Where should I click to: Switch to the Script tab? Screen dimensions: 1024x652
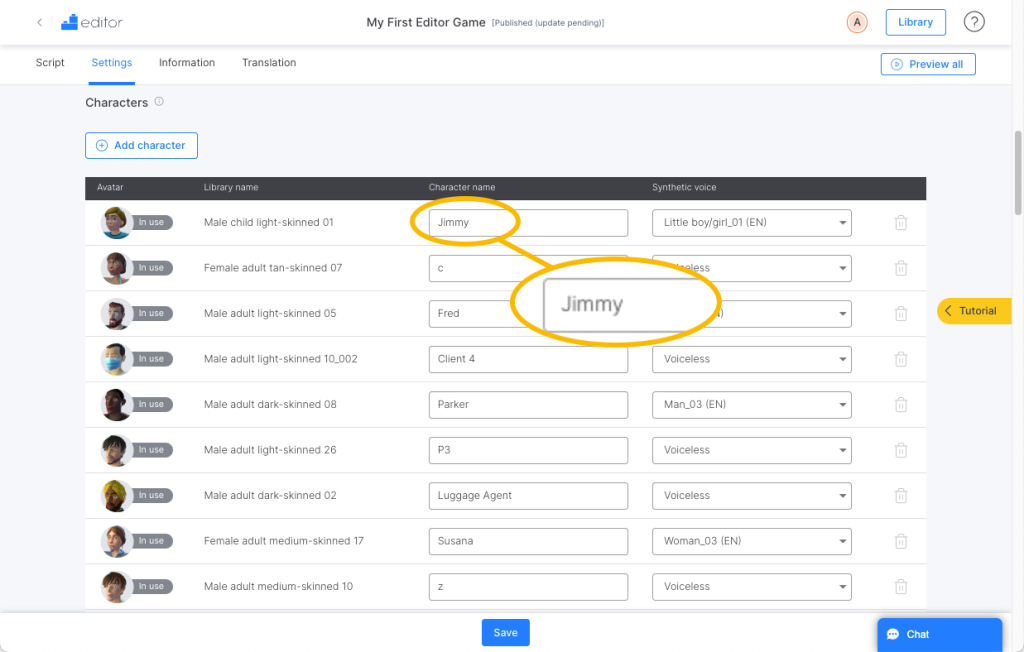pos(50,63)
